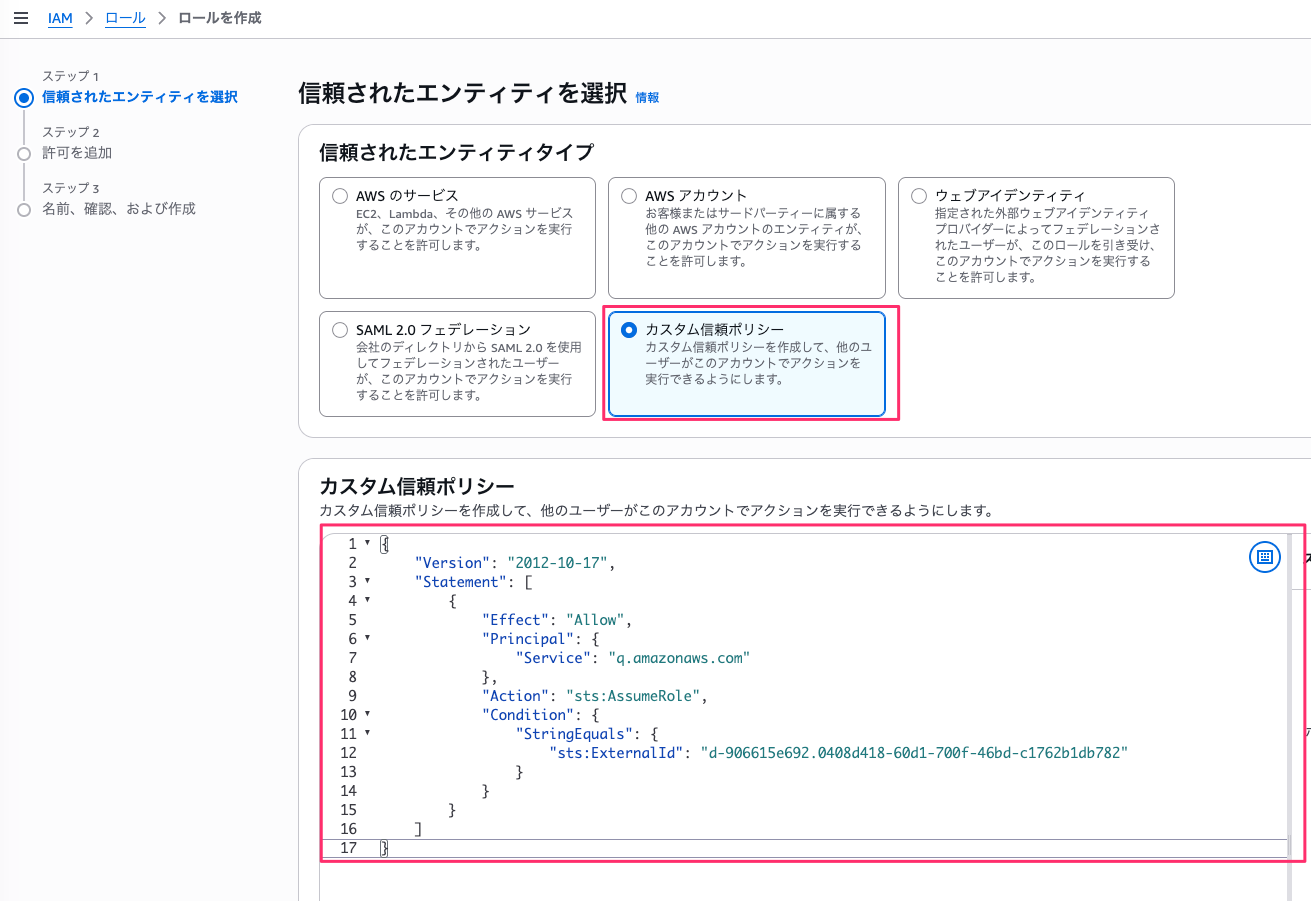Click the sts:ExternalId value string

pos(914,752)
